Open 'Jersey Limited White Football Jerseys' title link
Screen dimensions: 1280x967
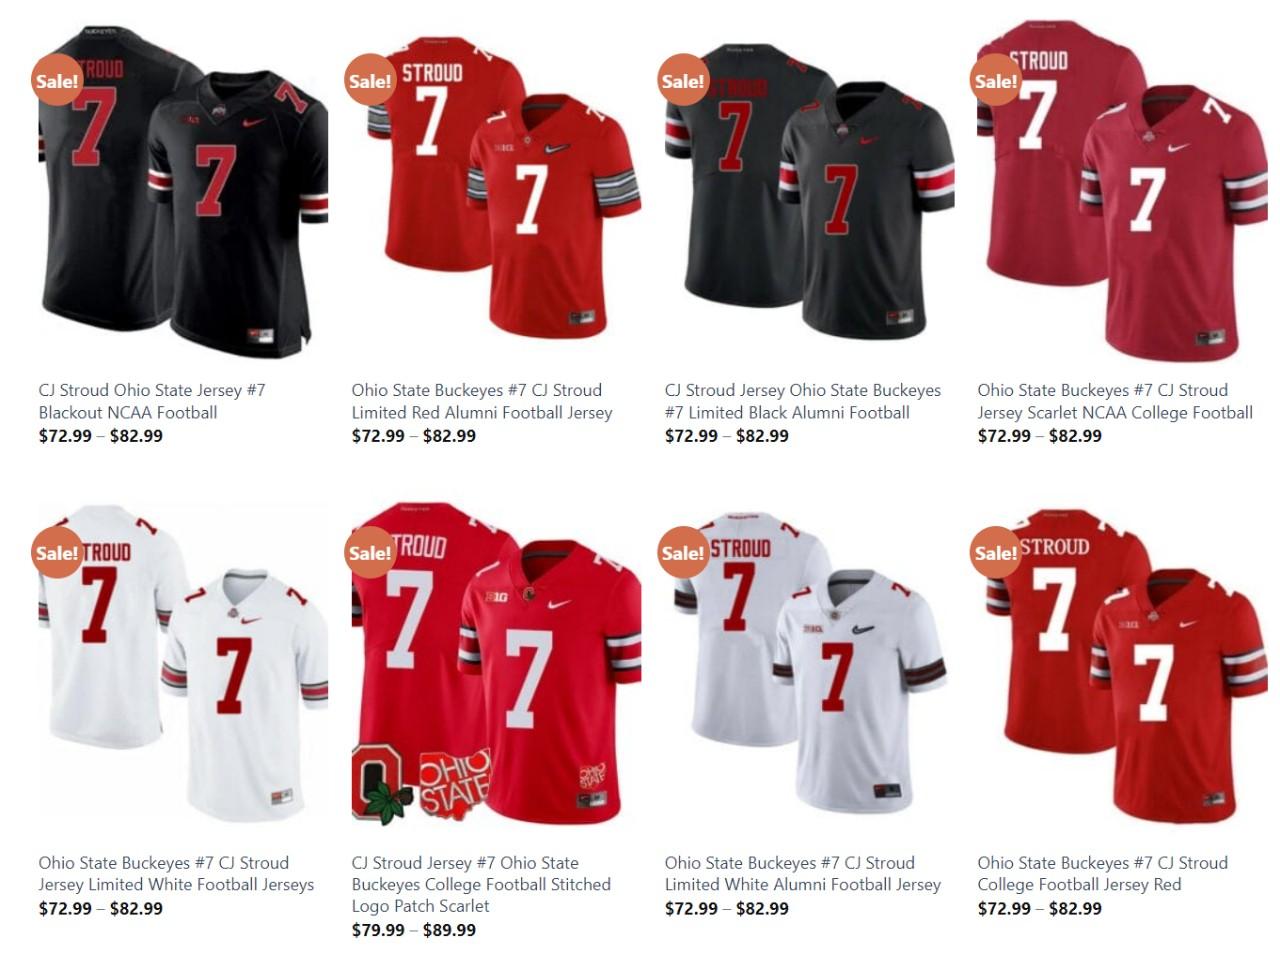[x=176, y=885]
